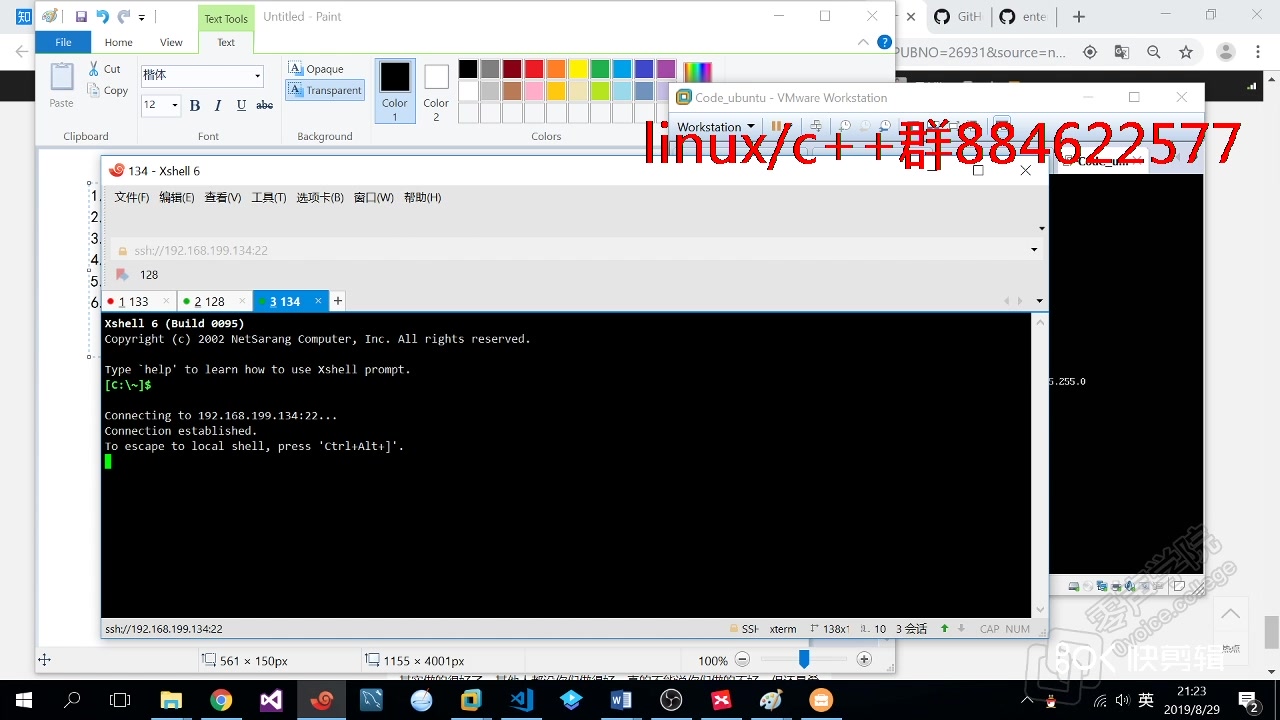Open the Windows notification center
Viewport: 1280px width, 720px height.
pos(1248,700)
